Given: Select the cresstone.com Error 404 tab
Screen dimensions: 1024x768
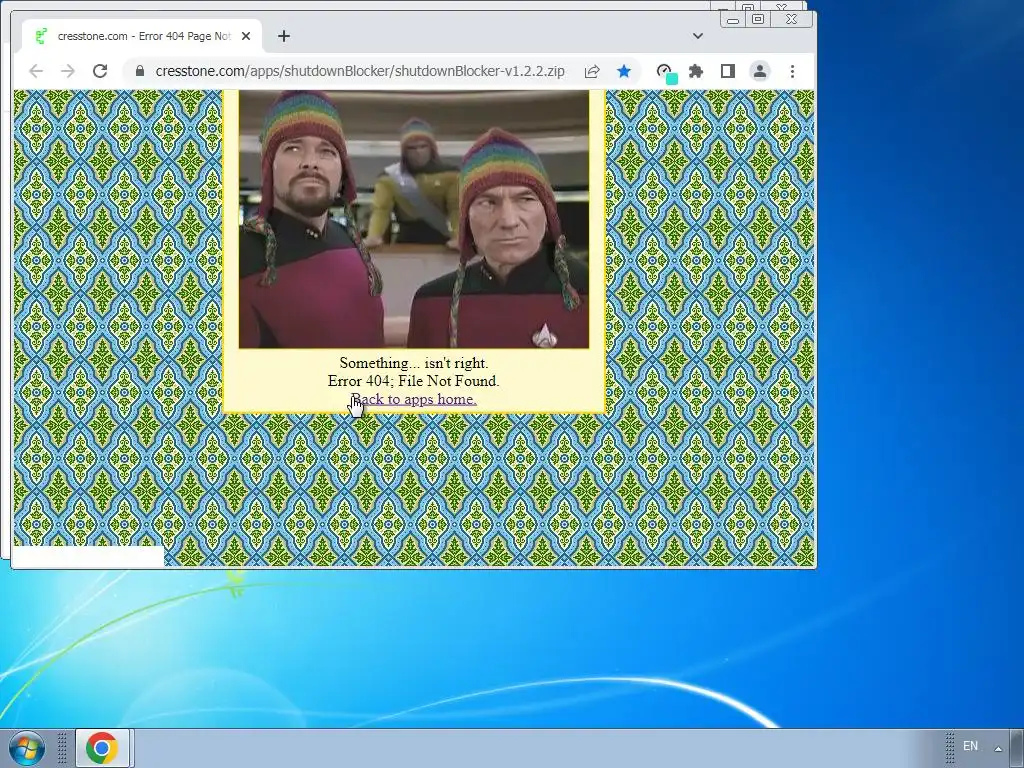Looking at the screenshot, I should pyautogui.click(x=142, y=37).
